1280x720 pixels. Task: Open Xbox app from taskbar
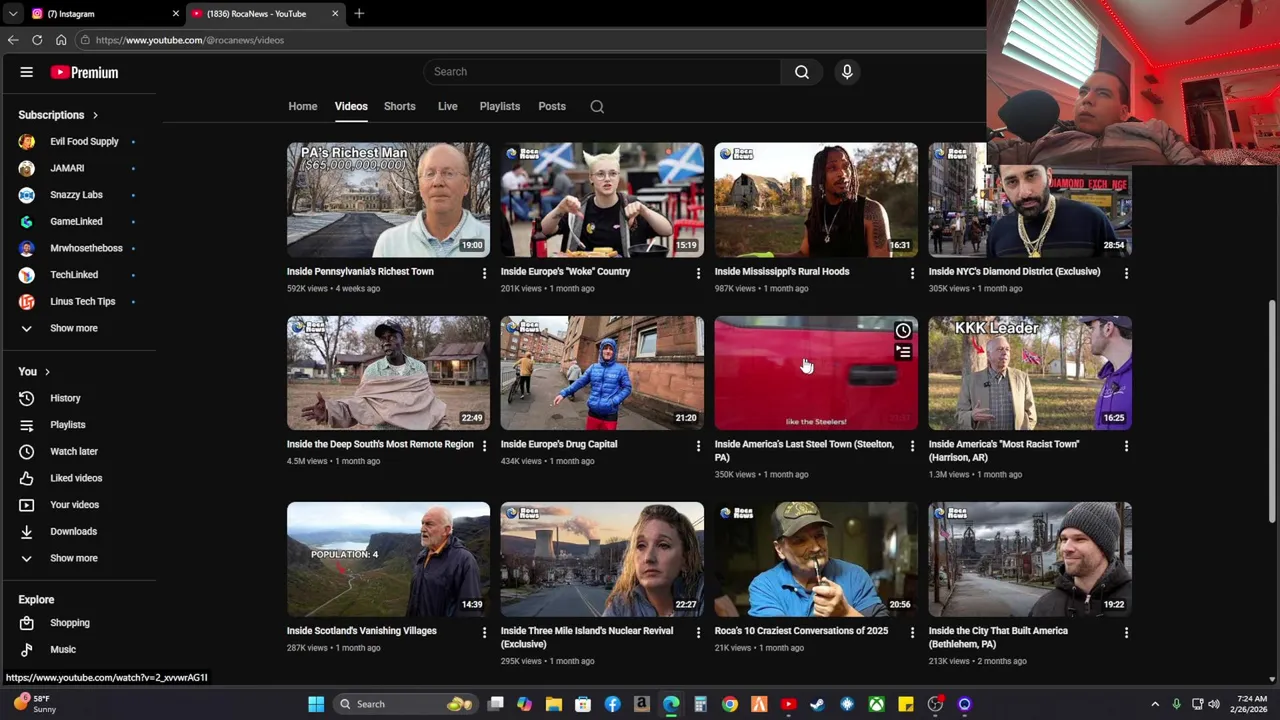coord(876,704)
